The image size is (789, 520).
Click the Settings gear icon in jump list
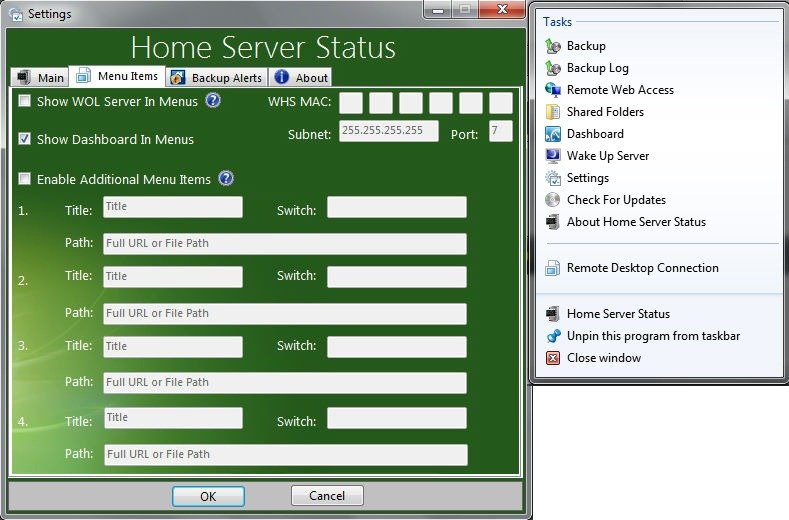click(553, 178)
